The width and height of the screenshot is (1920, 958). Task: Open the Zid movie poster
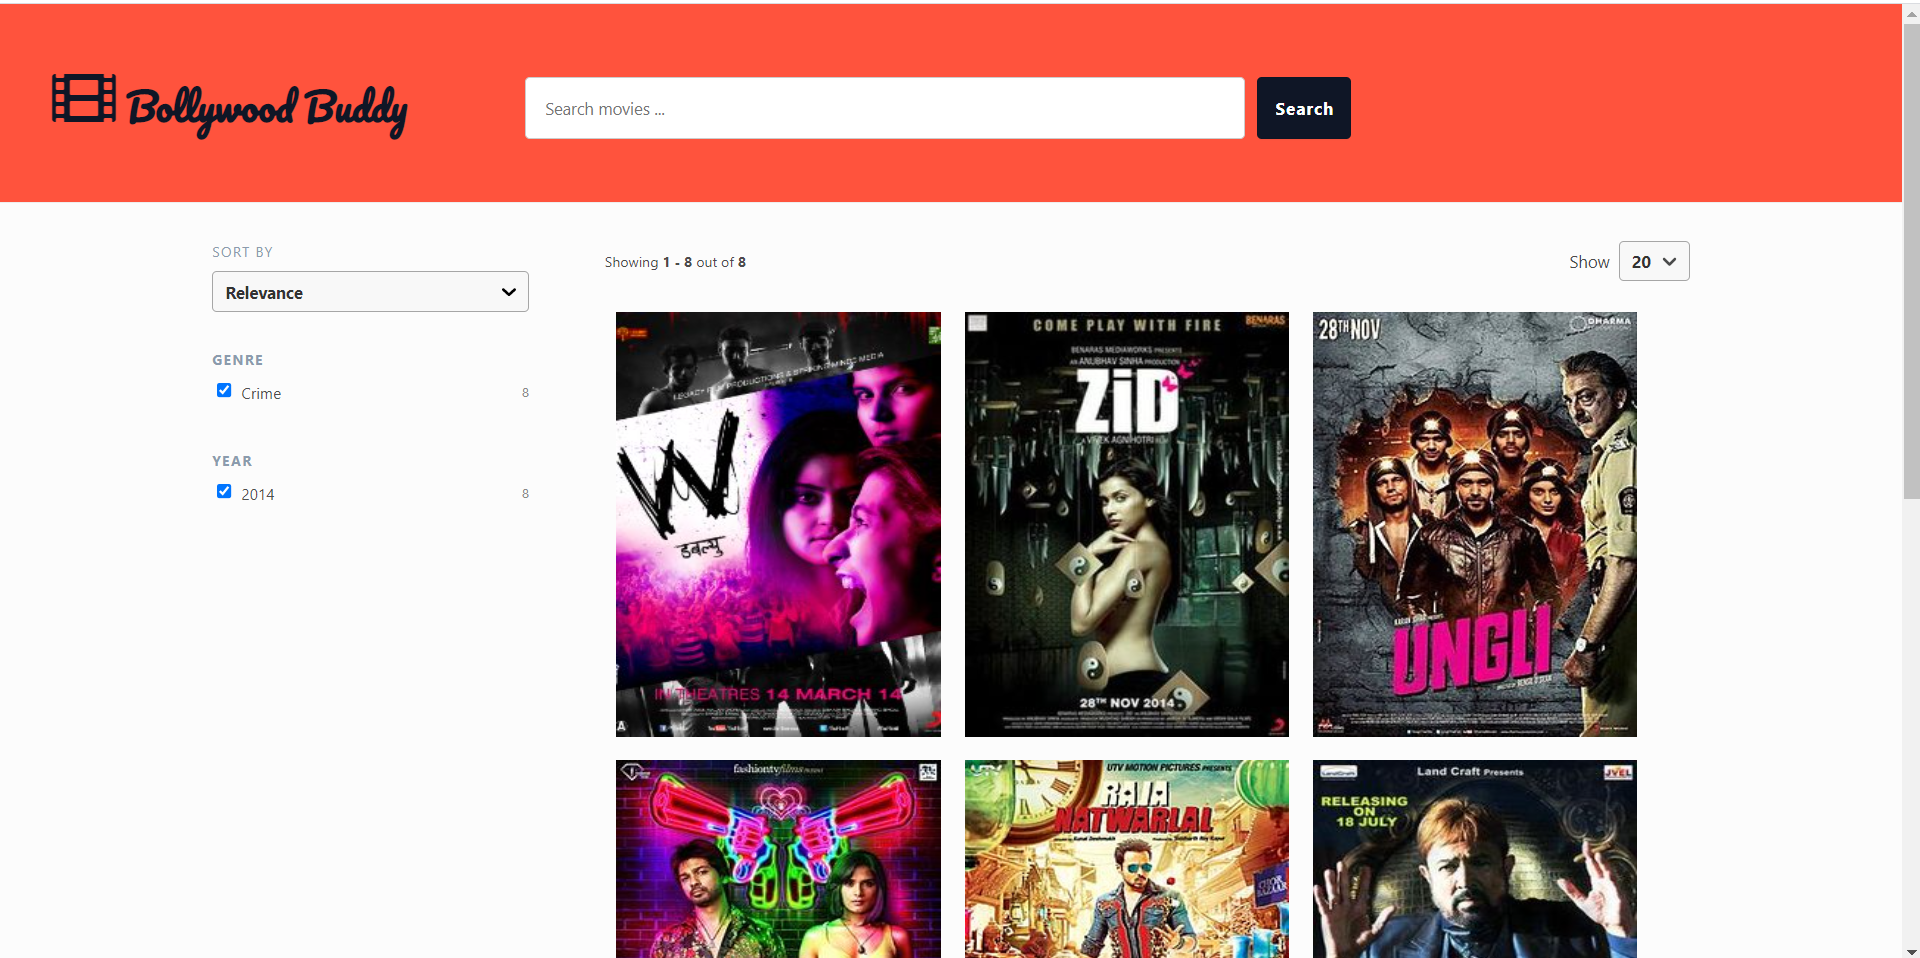click(x=1126, y=524)
